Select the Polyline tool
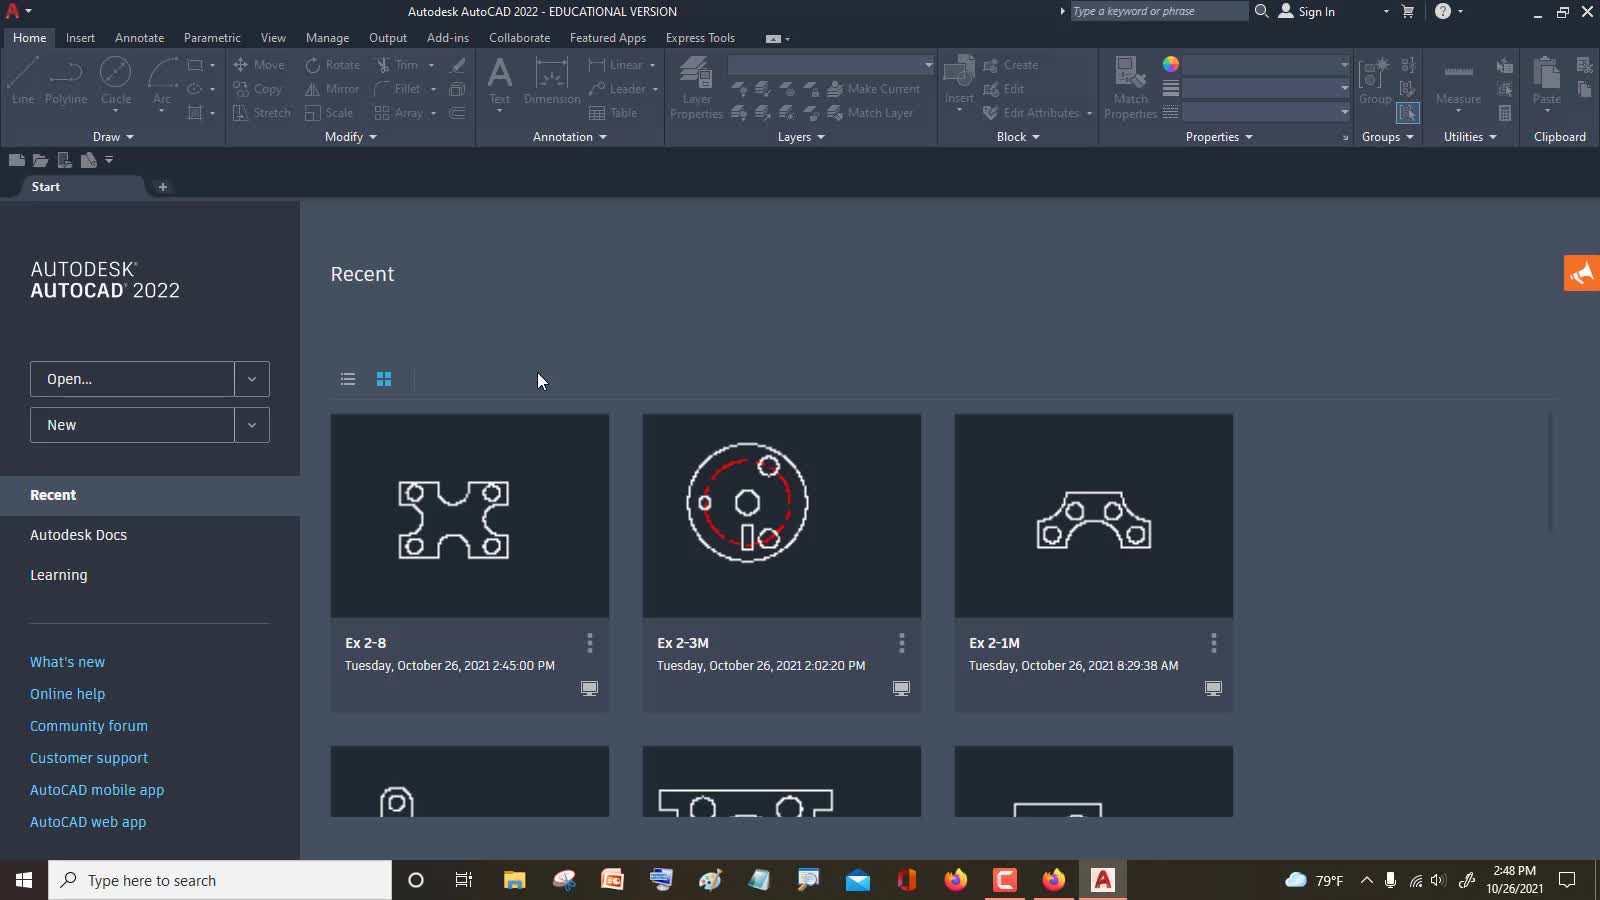Image resolution: width=1600 pixels, height=900 pixels. (x=66, y=81)
